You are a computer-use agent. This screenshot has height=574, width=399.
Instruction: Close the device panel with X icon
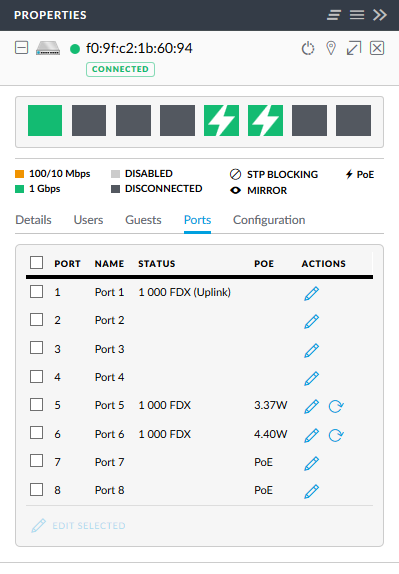pyautogui.click(x=377, y=48)
